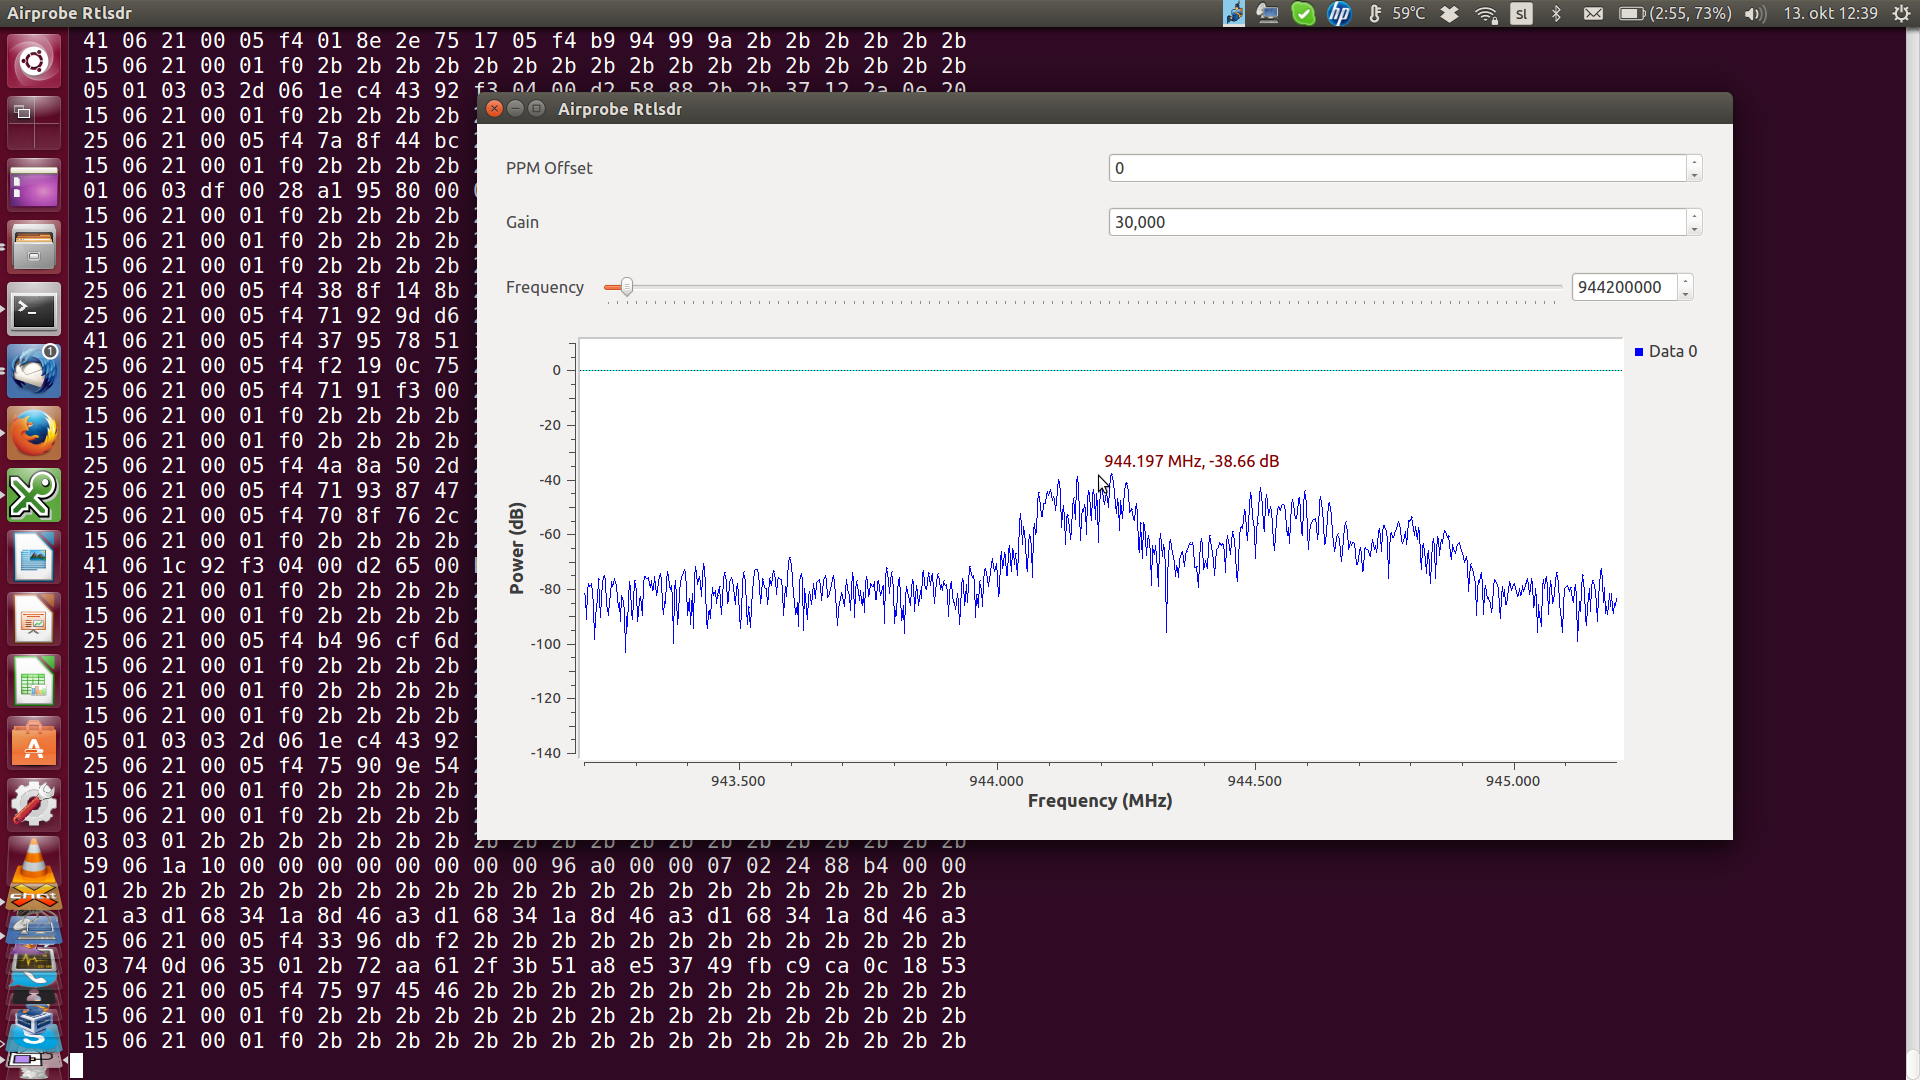
Task: Launch the Files file manager
Action: point(34,248)
